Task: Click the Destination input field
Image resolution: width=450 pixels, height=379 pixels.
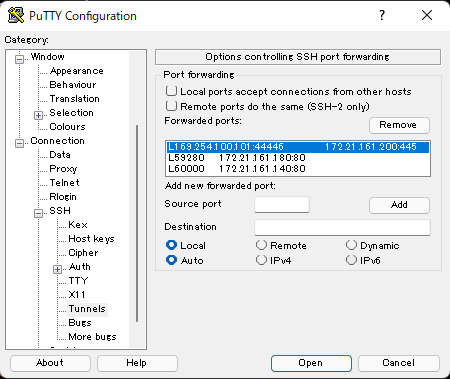Action: pyautogui.click(x=342, y=227)
